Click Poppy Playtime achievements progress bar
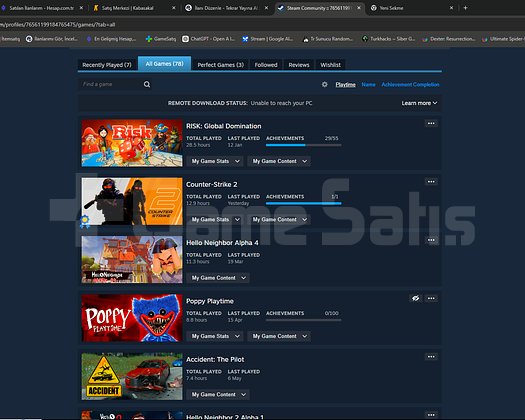The height and width of the screenshot is (420, 525). [x=303, y=320]
